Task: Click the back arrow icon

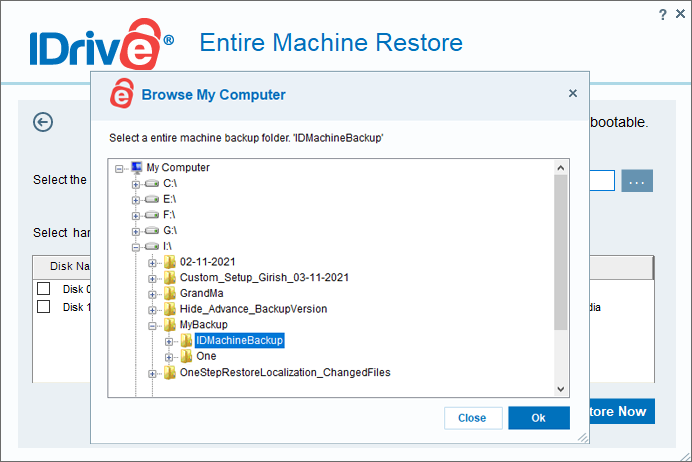Action: (42, 122)
